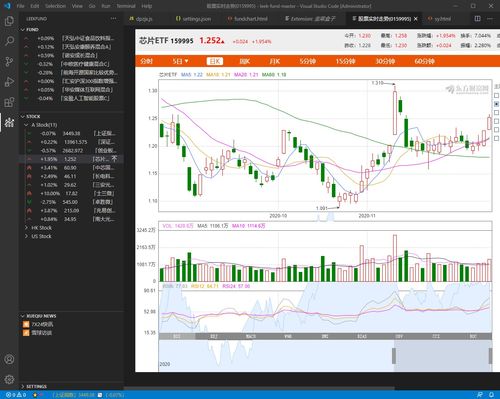Click the split editor icon
This screenshot has width=500, height=399.
pos(477,19)
